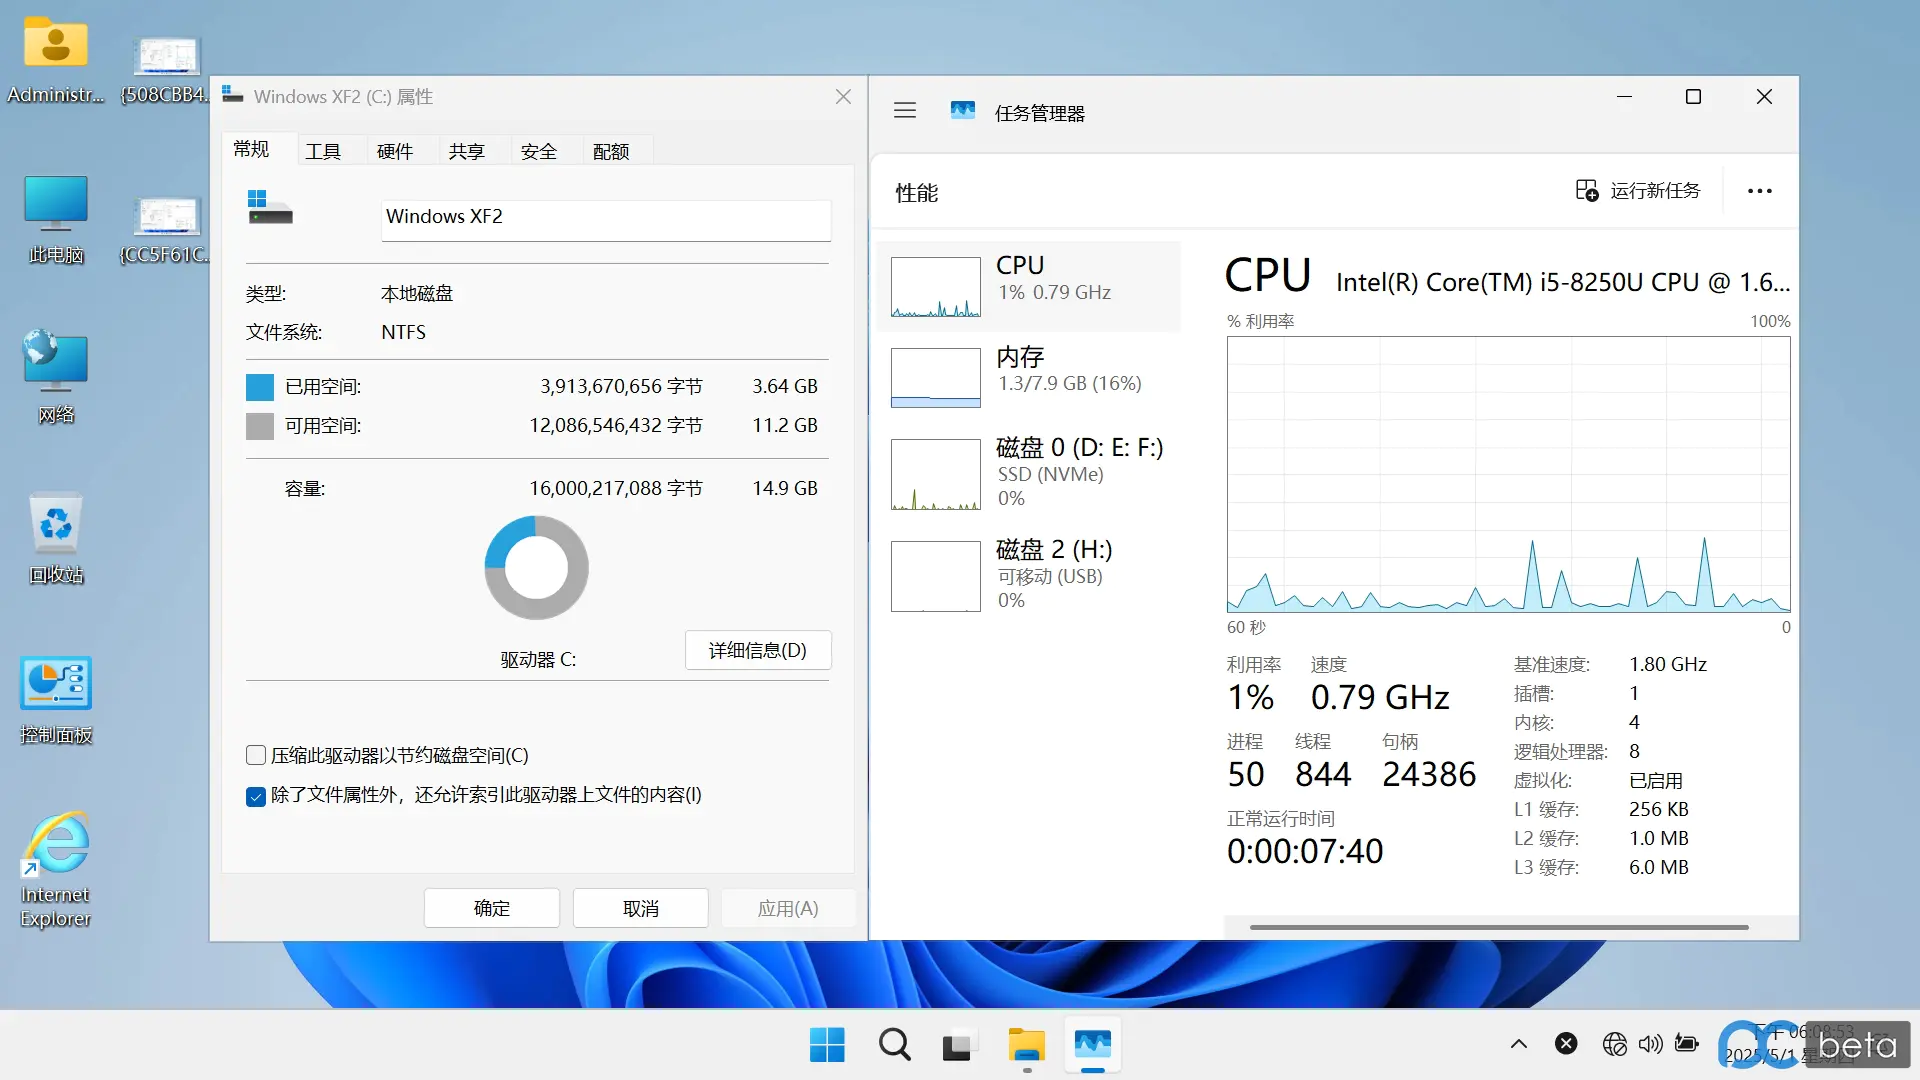Image resolution: width=1920 pixels, height=1080 pixels.
Task: Select 磁盘 0 (D: E: F:) entry
Action: pyautogui.click(x=1029, y=473)
